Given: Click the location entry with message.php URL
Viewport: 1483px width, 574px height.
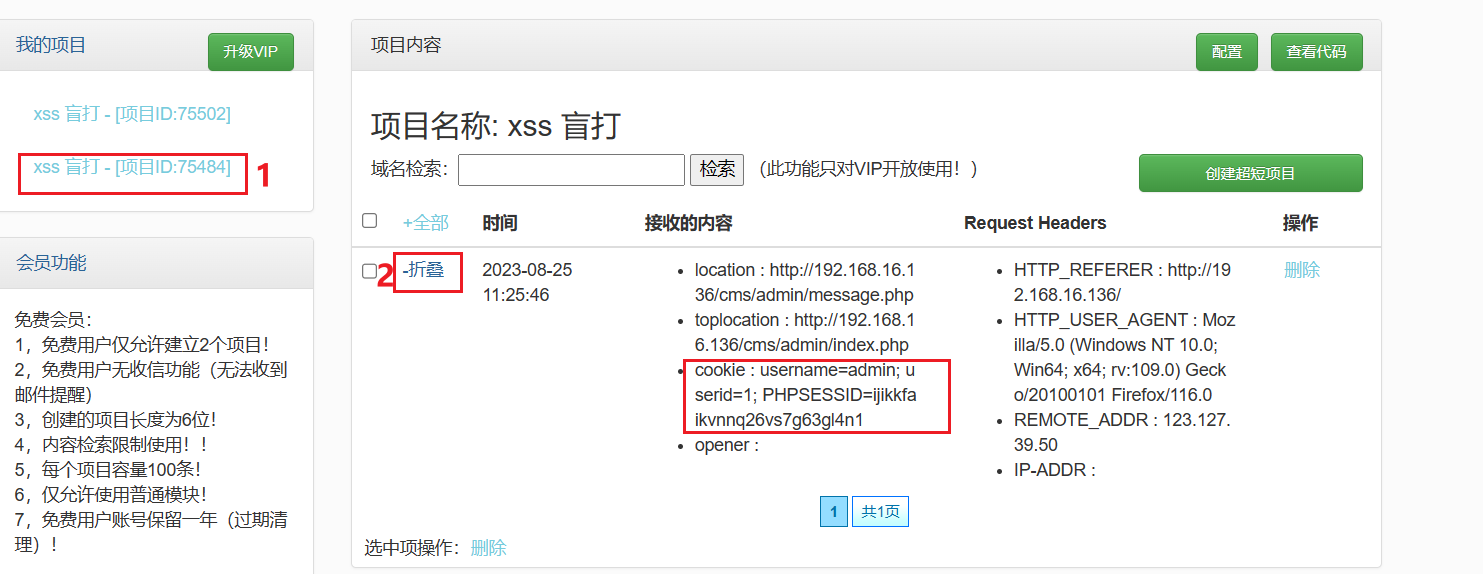Looking at the screenshot, I should pos(805,283).
